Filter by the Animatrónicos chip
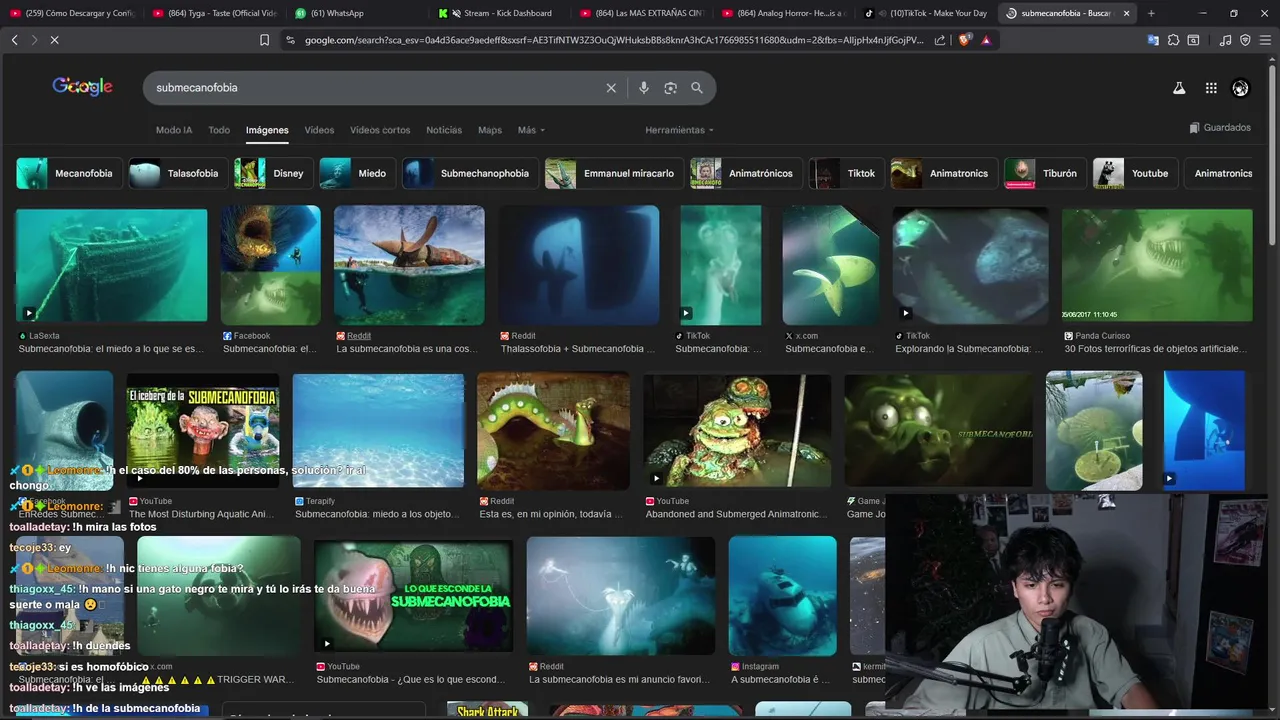Image resolution: width=1280 pixels, height=720 pixels. click(746, 173)
